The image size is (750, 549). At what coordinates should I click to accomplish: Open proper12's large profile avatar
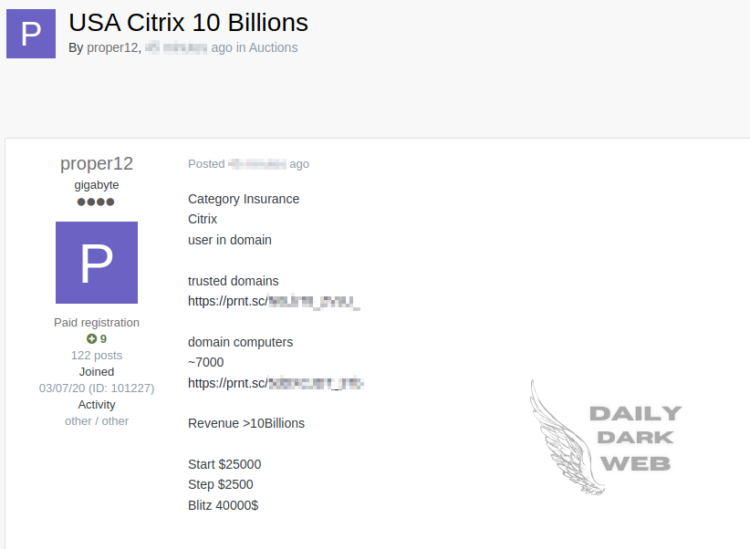pos(97,263)
